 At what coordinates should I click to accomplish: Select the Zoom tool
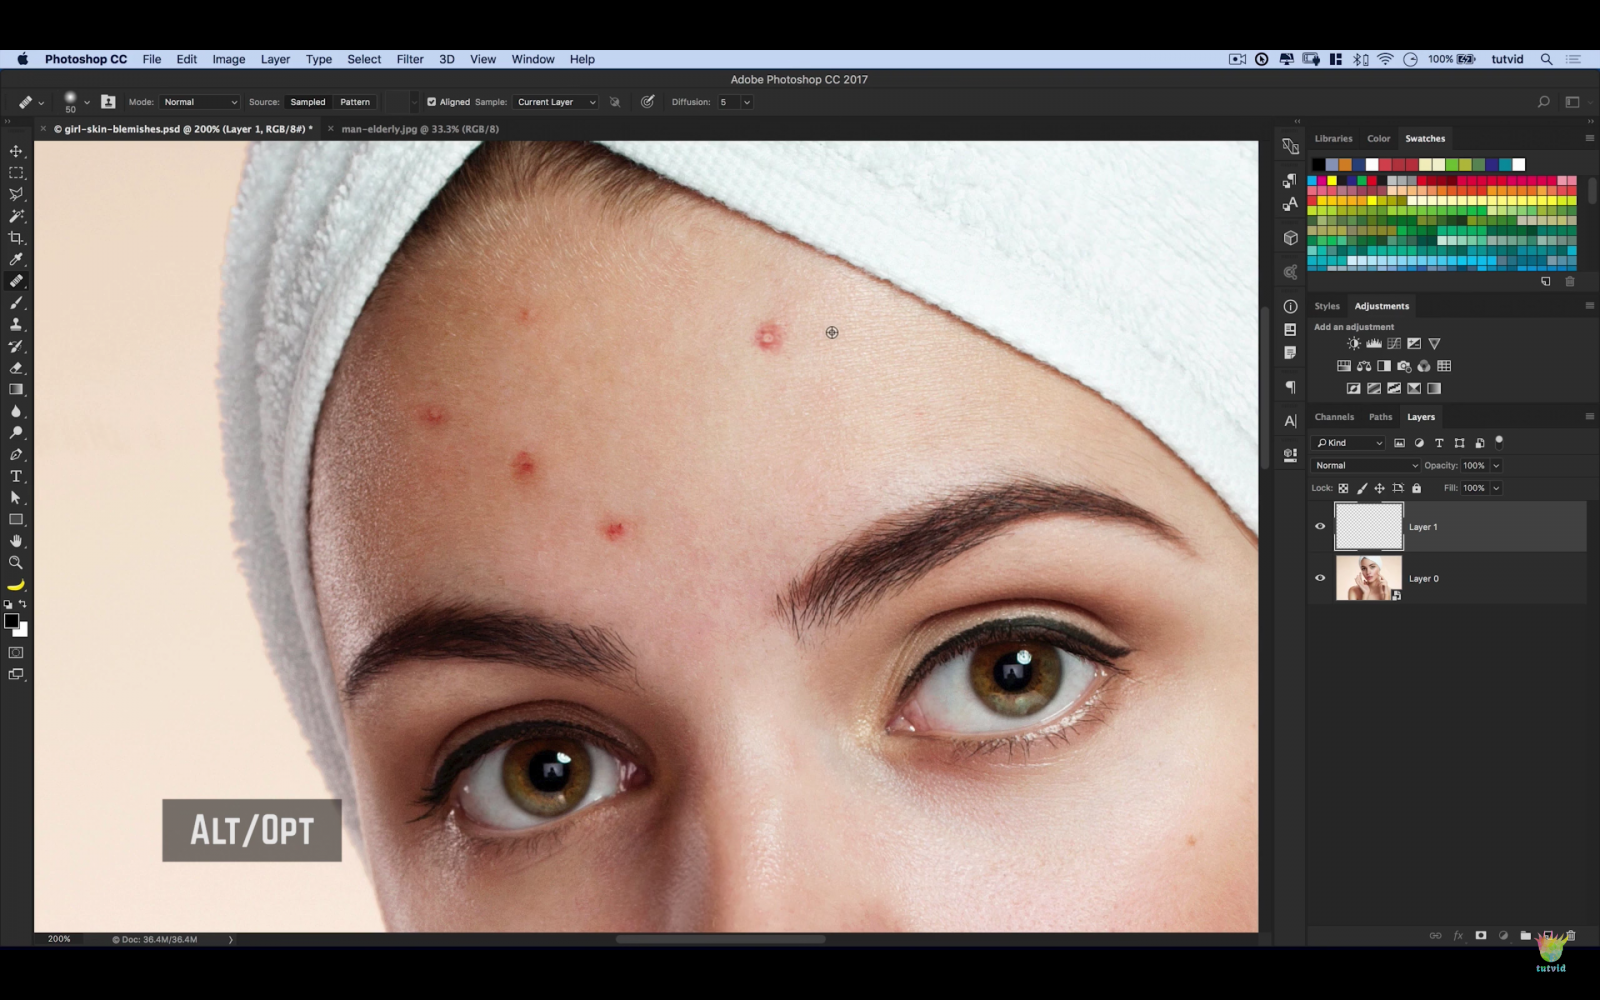(16, 562)
